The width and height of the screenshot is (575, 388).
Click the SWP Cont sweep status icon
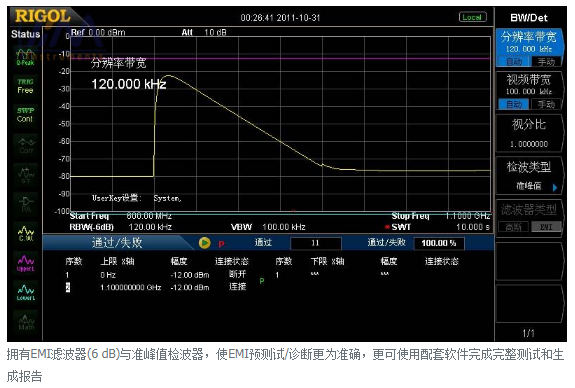coord(25,115)
